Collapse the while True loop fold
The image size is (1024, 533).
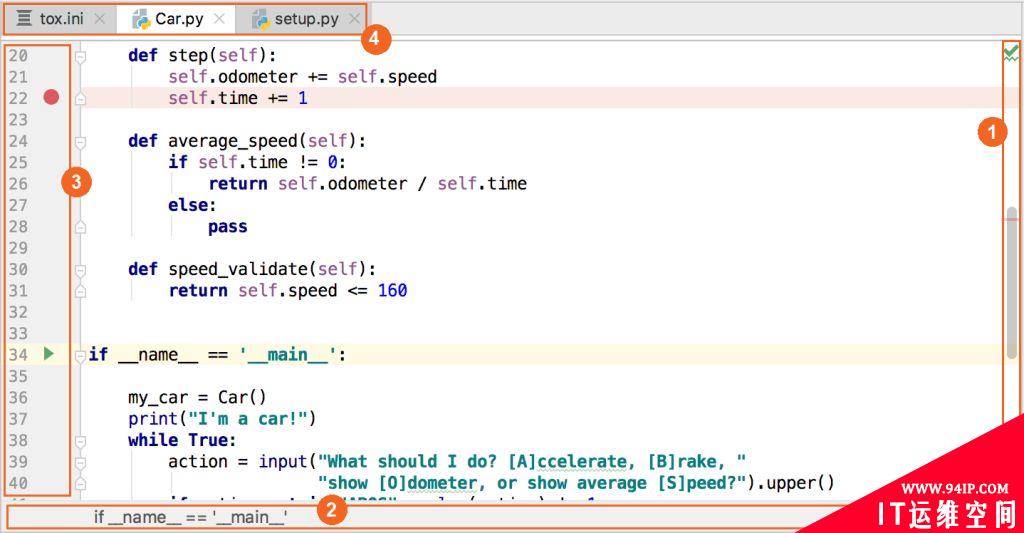pos(80,442)
